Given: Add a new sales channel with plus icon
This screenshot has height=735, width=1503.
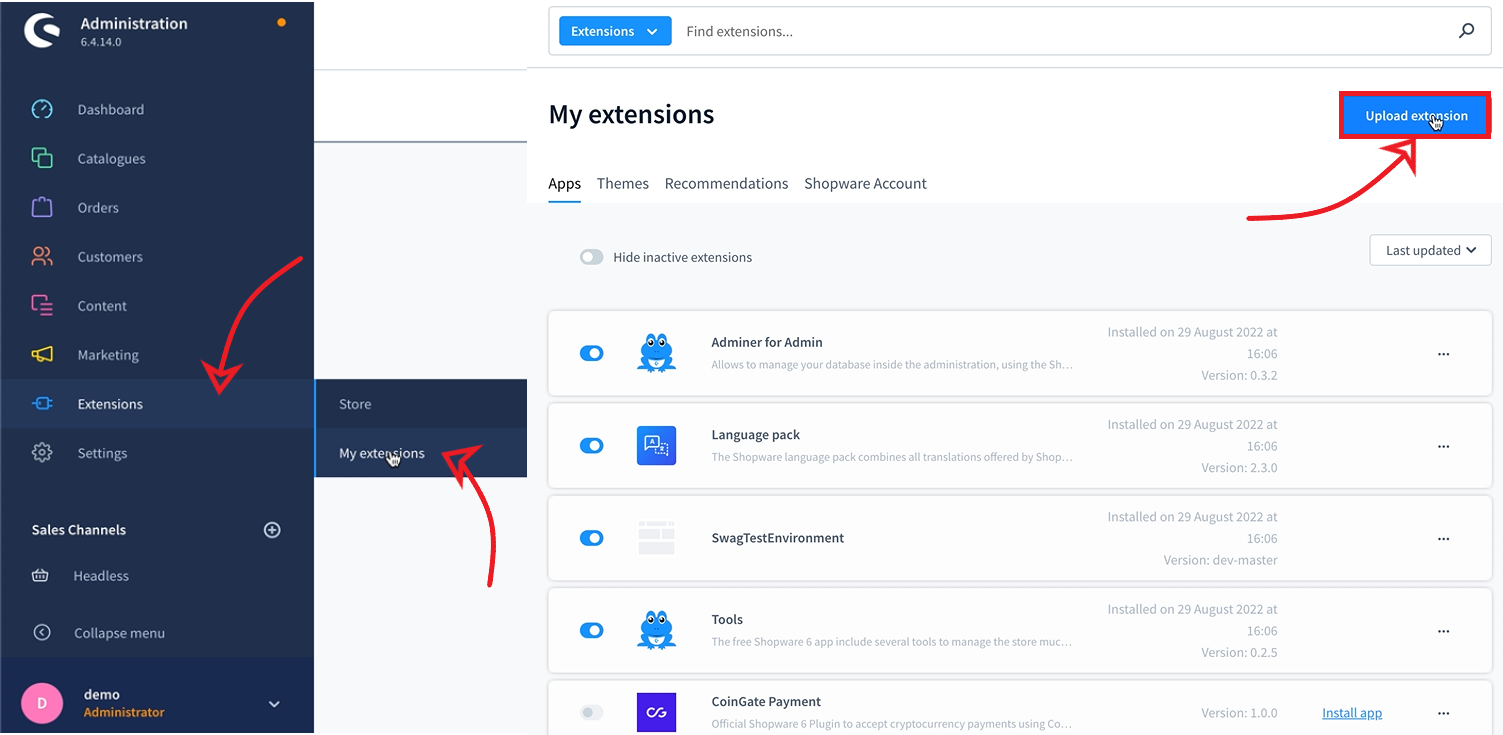Looking at the screenshot, I should pos(272,530).
